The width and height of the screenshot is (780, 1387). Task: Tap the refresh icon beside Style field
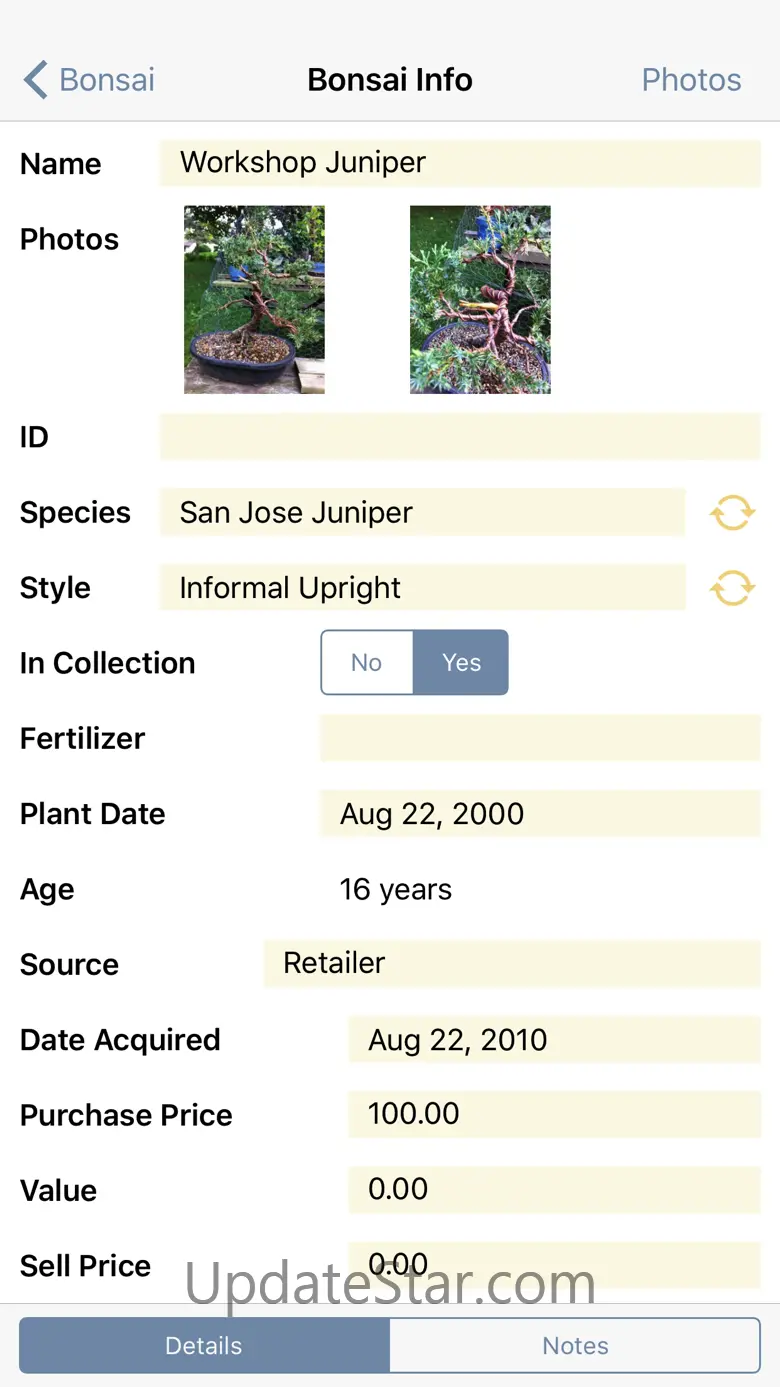[x=732, y=588]
